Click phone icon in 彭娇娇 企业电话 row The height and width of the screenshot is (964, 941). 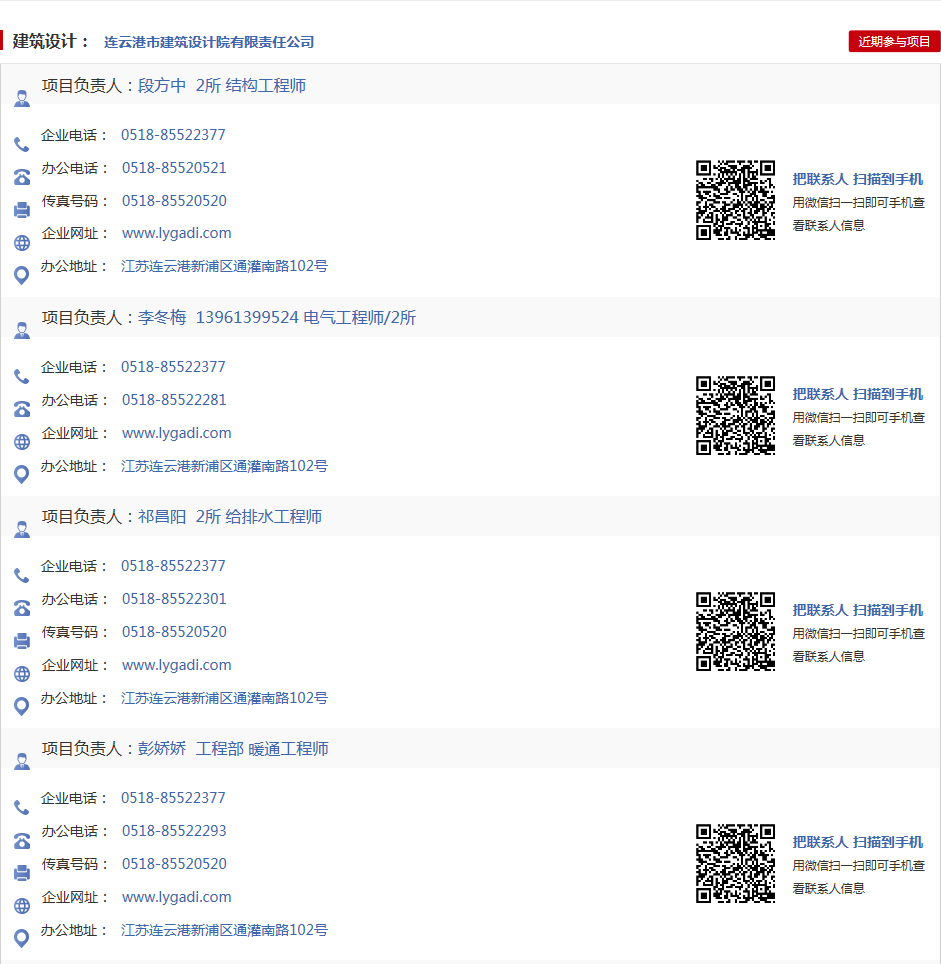(x=22, y=807)
